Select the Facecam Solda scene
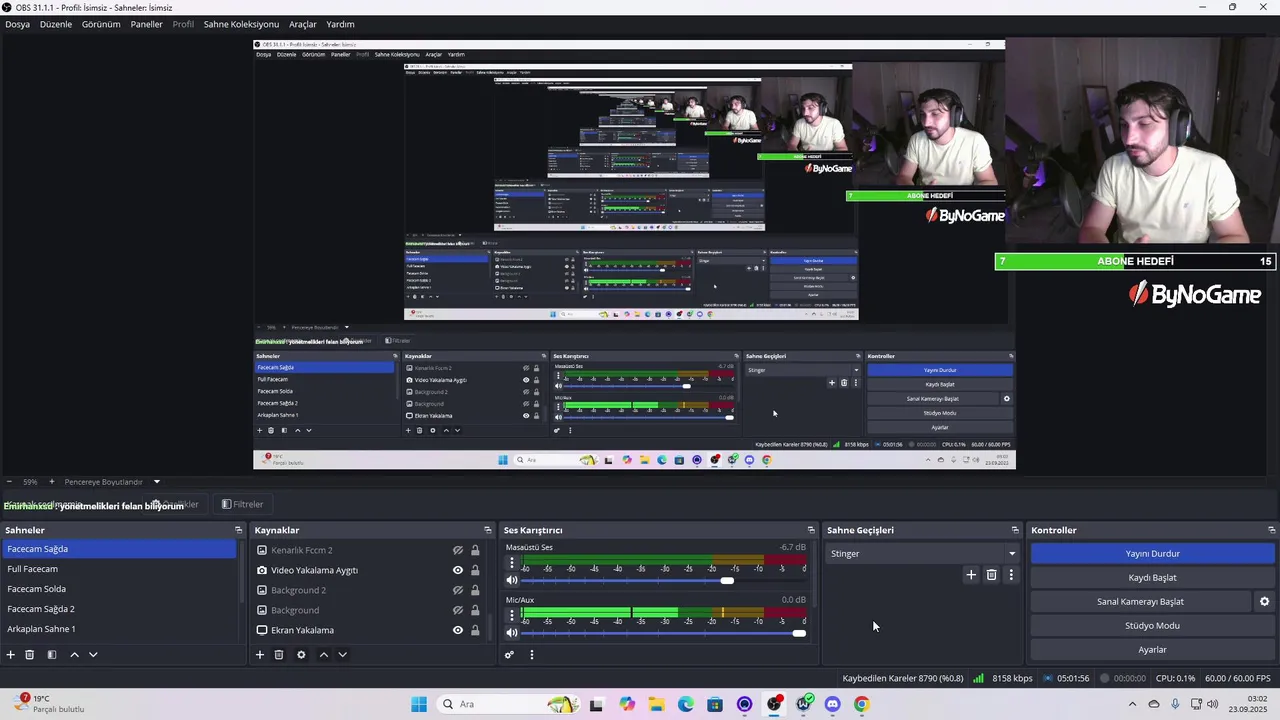Screen dimensions: 1280x720 [x=120, y=589]
